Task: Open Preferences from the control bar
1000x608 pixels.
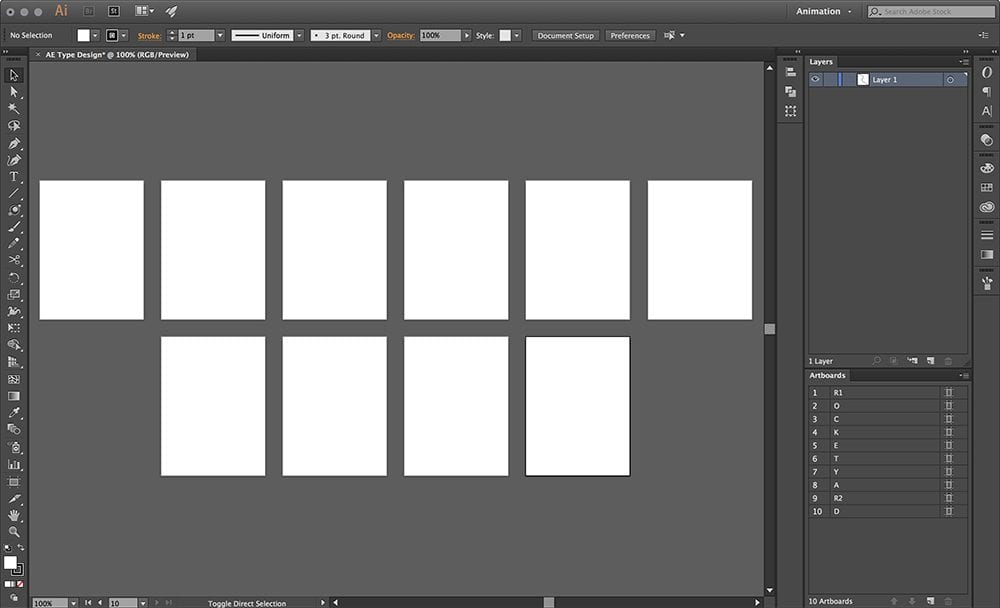Action: 630,35
